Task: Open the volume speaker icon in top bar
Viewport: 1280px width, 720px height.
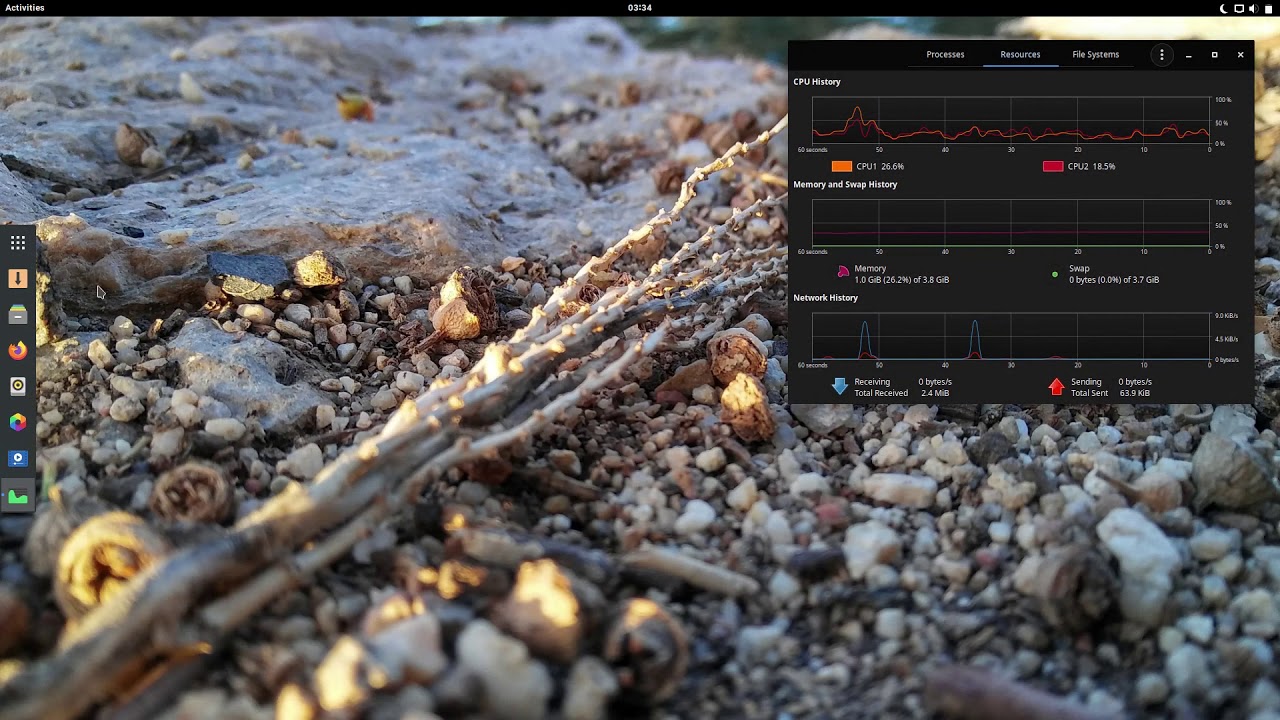Action: (x=1253, y=8)
